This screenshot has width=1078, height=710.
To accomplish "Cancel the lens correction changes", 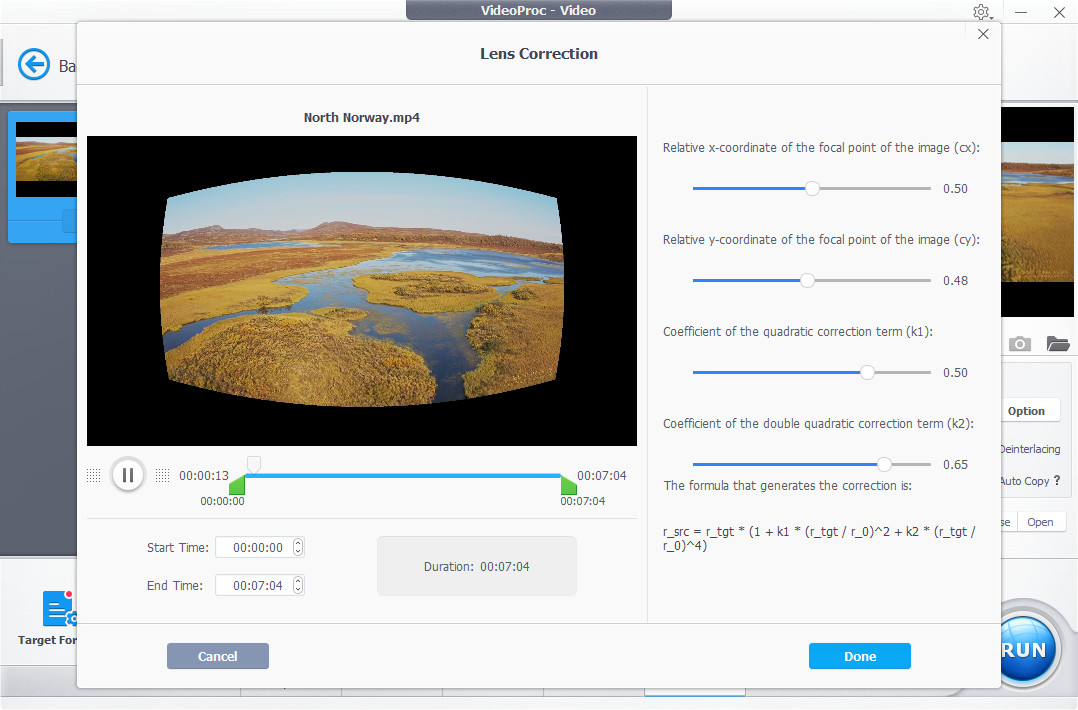I will point(218,656).
